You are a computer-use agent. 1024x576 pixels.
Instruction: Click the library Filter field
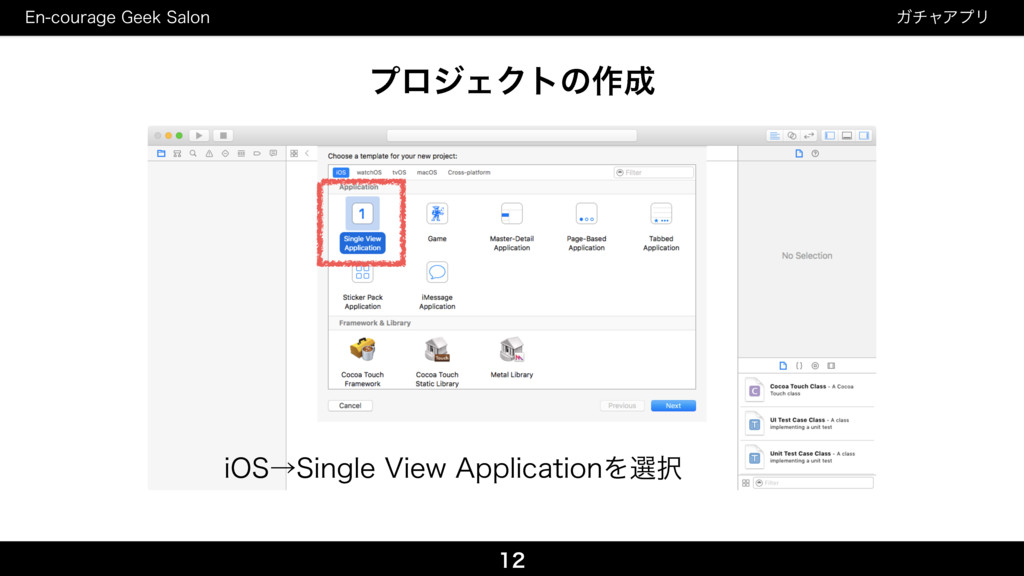[814, 483]
